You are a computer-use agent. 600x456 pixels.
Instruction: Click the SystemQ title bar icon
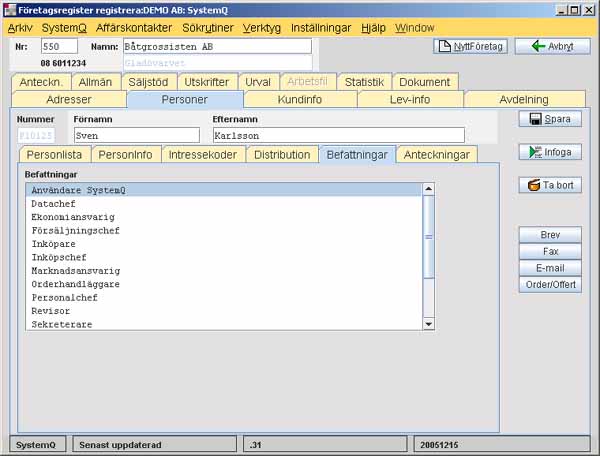pos(10,10)
